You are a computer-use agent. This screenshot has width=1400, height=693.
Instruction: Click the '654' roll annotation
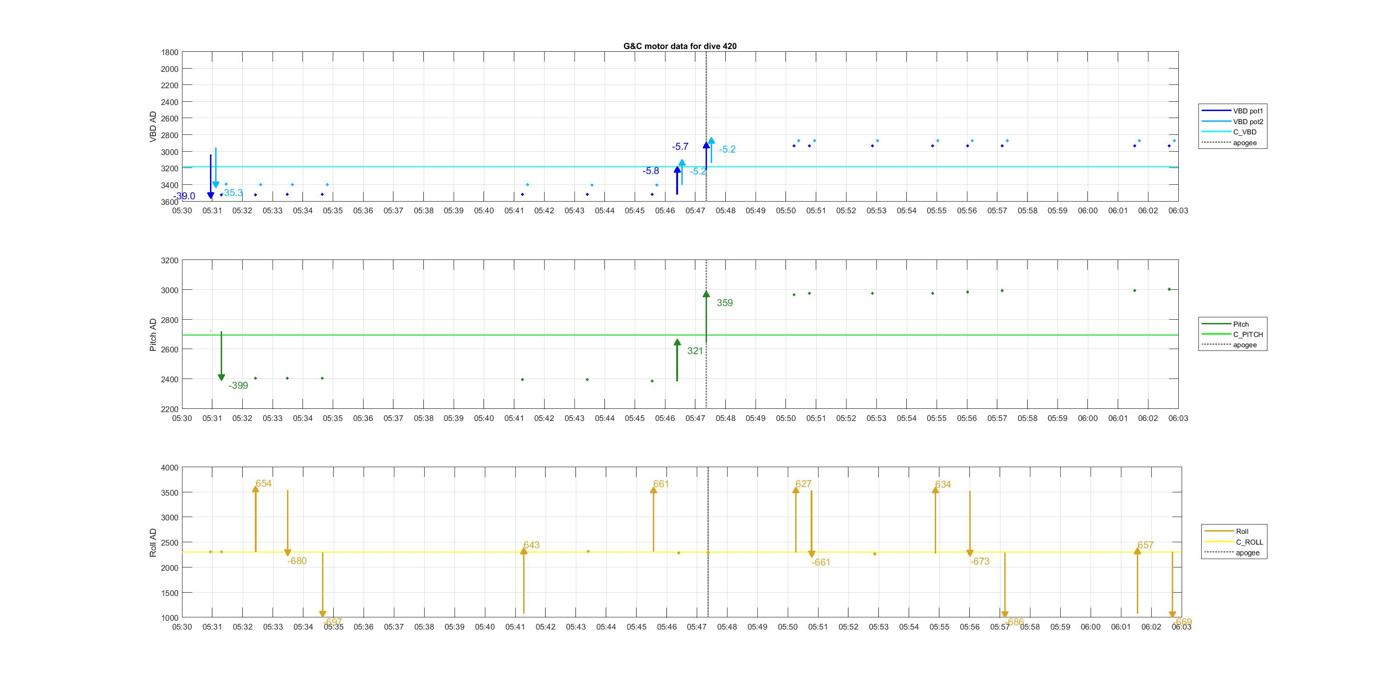[x=264, y=484]
